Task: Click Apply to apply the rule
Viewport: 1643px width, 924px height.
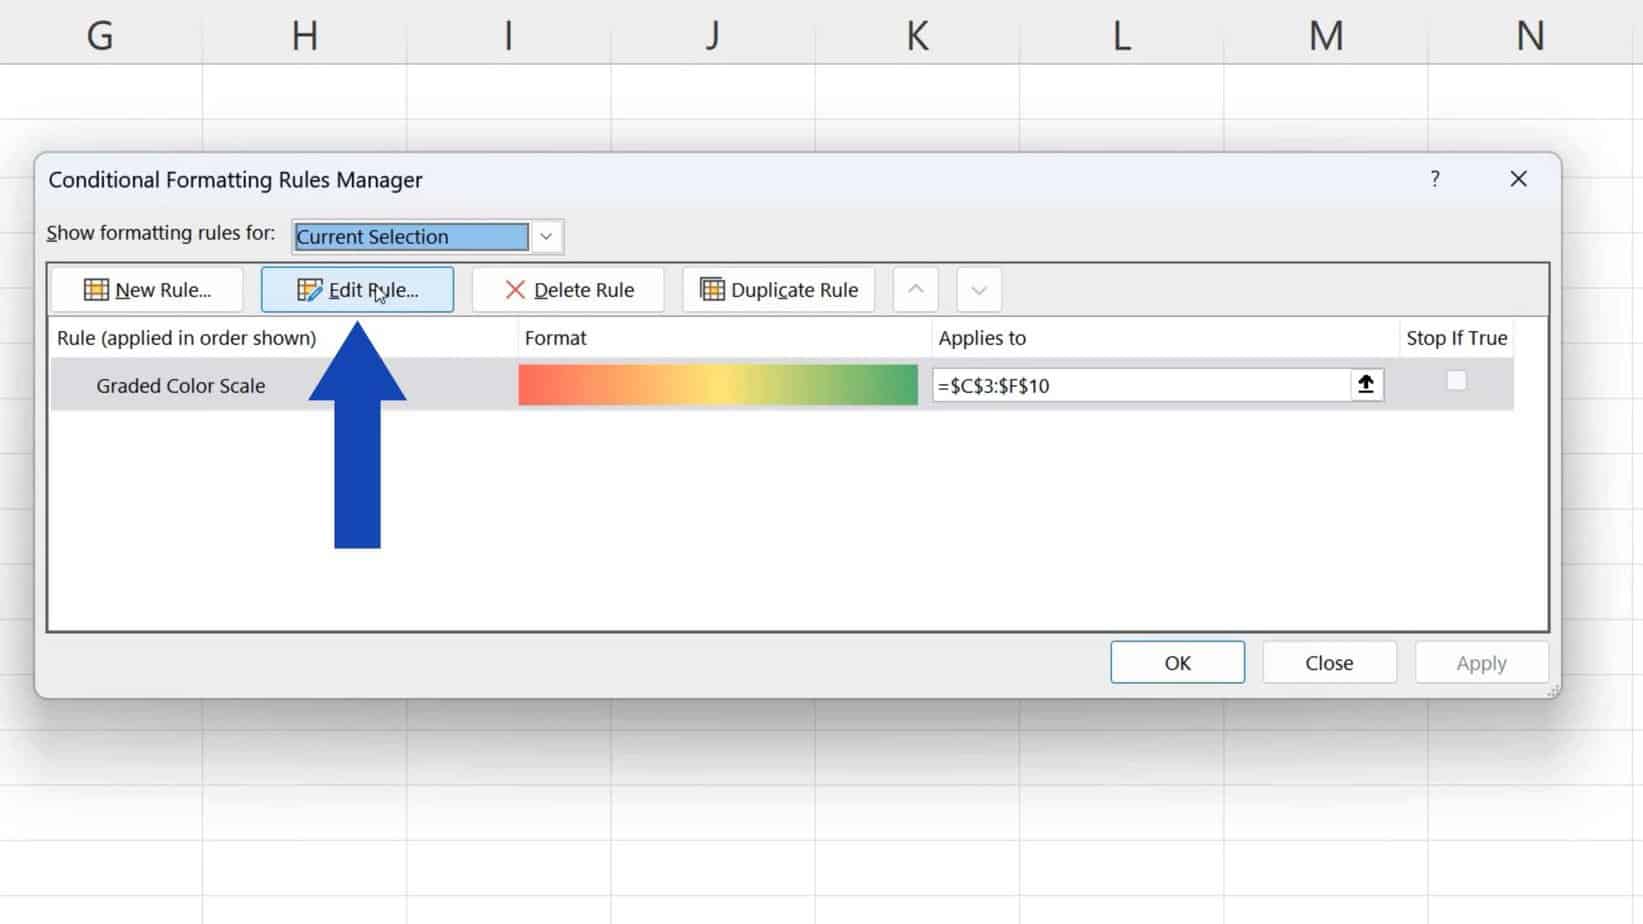Action: (1481, 662)
